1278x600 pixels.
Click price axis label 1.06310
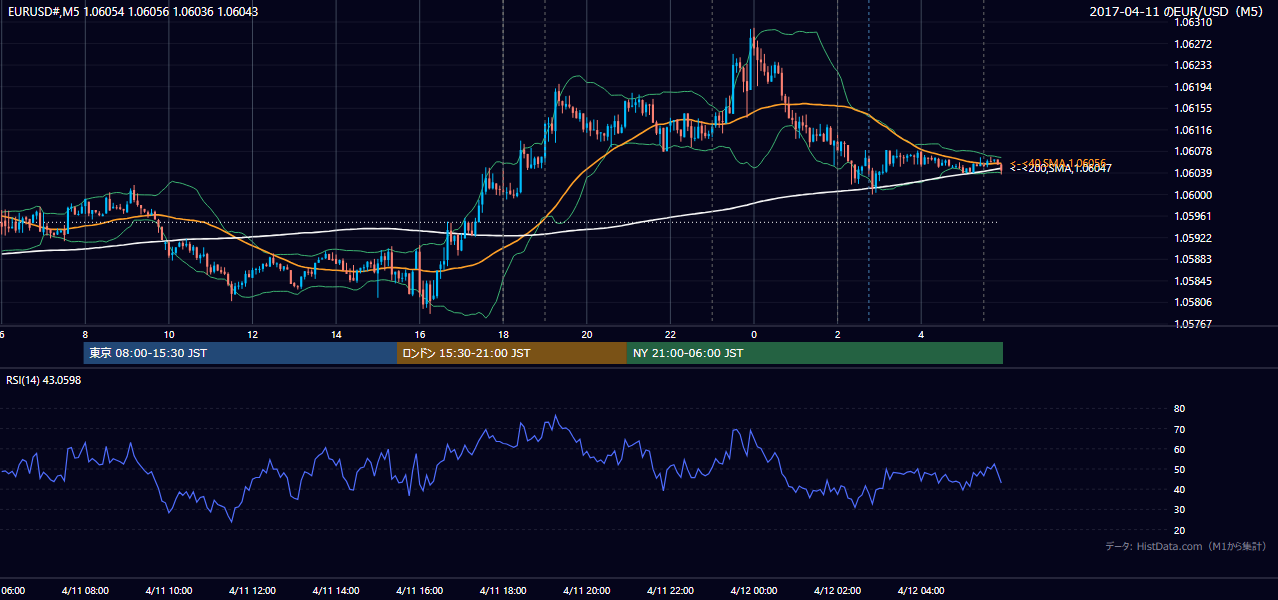tap(1193, 22)
